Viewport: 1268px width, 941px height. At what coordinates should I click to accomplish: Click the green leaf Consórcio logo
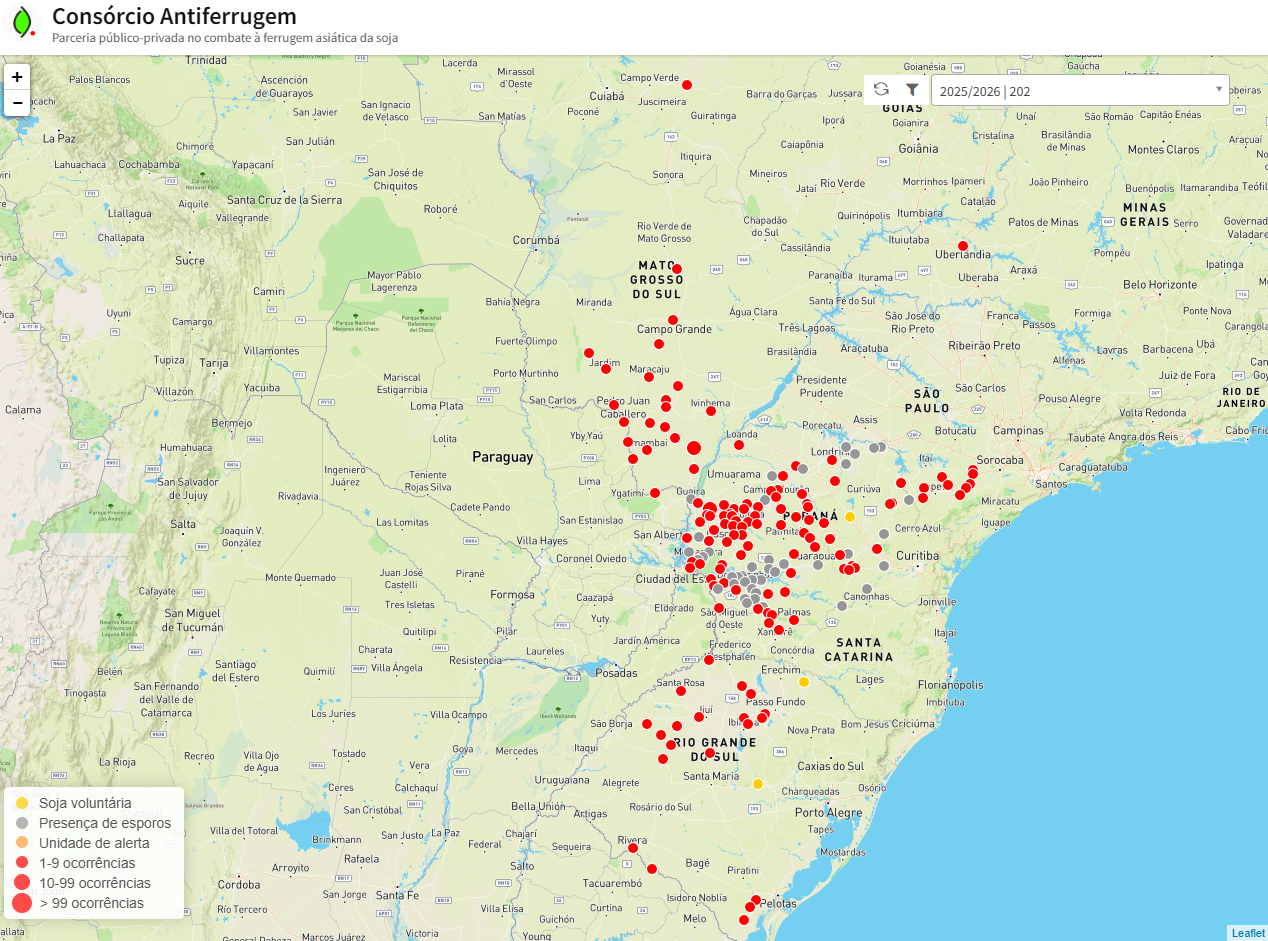click(x=22, y=22)
